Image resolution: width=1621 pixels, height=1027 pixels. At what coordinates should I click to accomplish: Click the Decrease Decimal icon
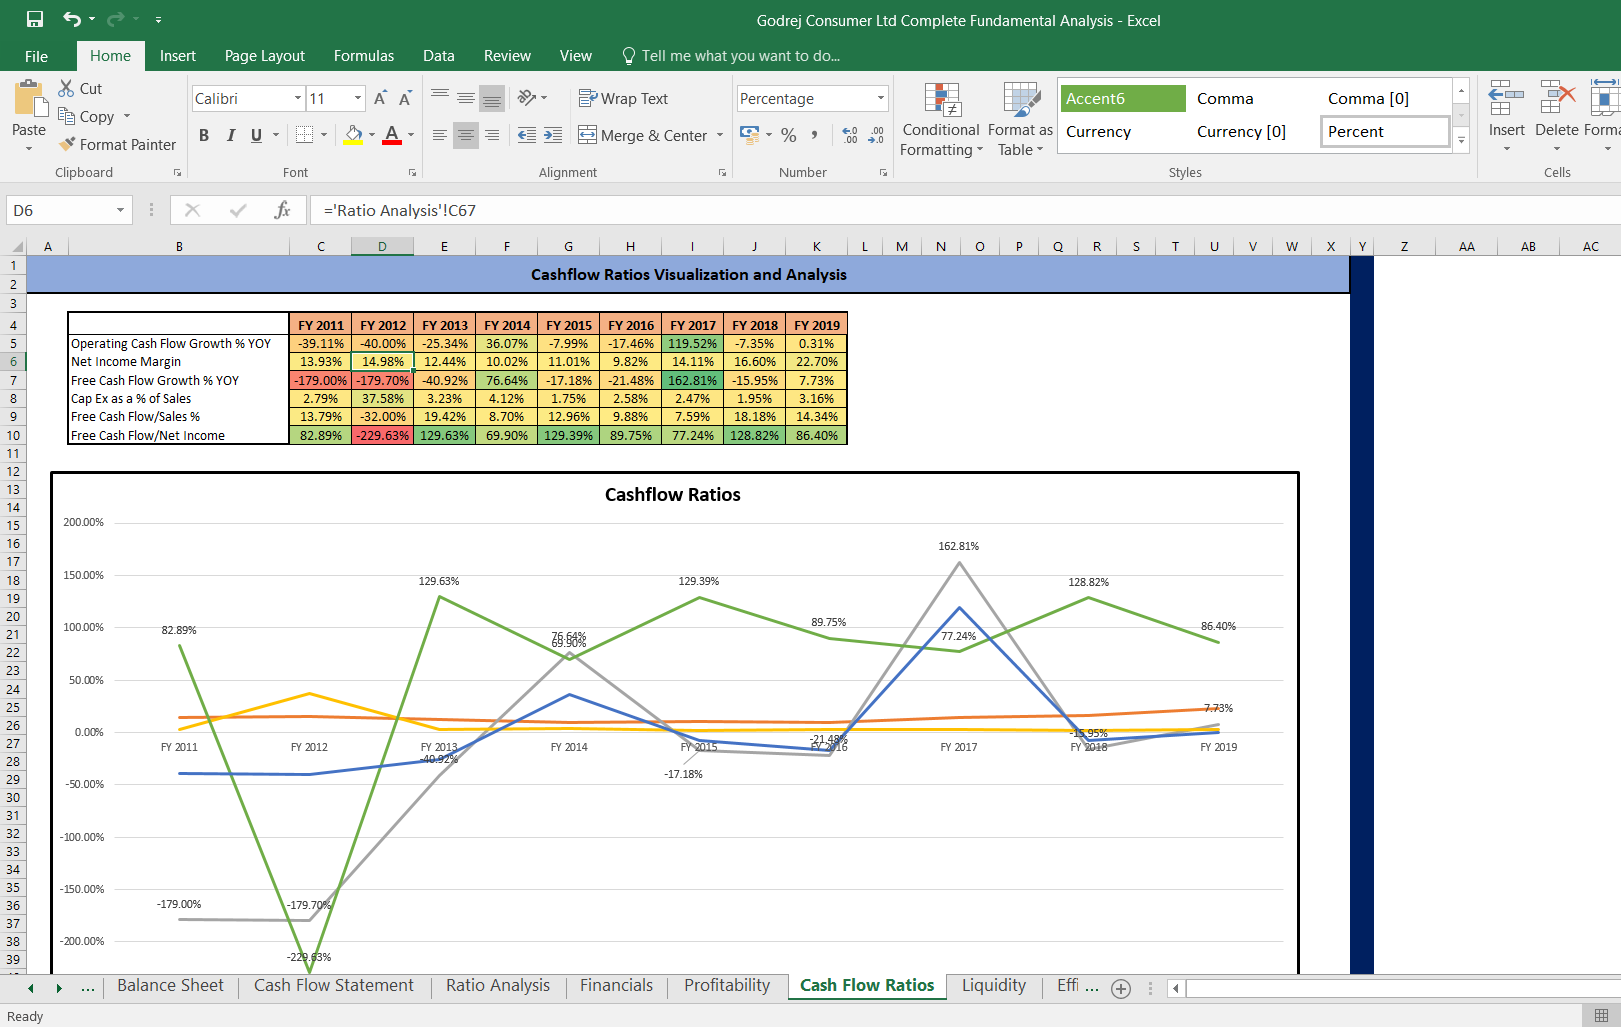coord(876,135)
